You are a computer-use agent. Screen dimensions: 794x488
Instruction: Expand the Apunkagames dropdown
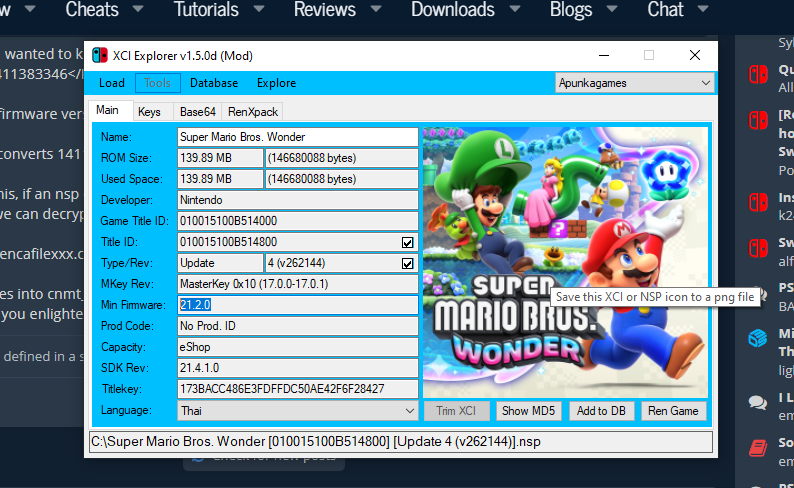[634, 83]
